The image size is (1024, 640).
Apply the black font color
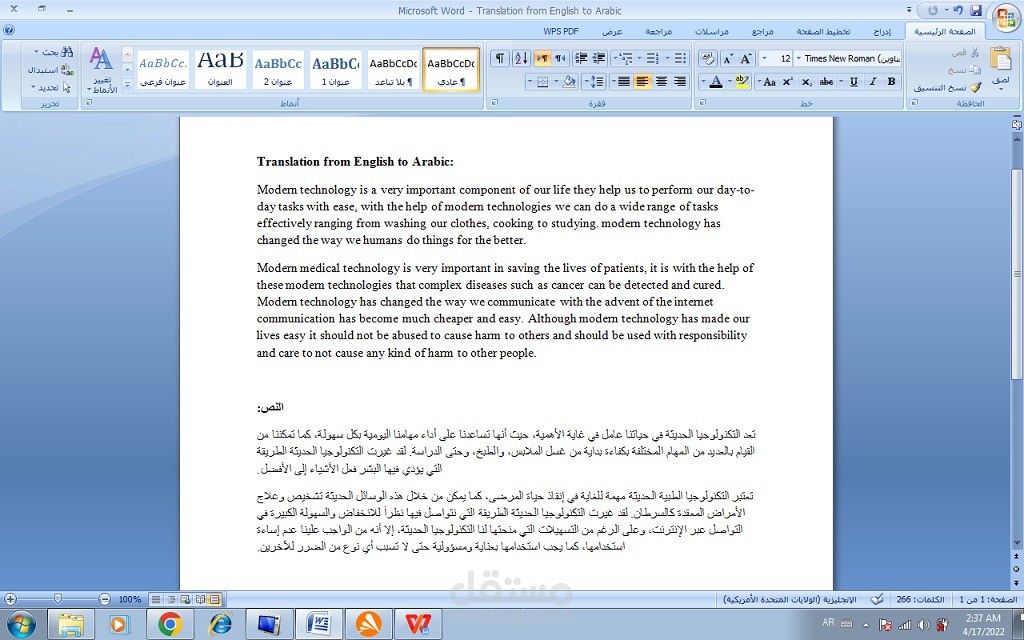(716, 82)
